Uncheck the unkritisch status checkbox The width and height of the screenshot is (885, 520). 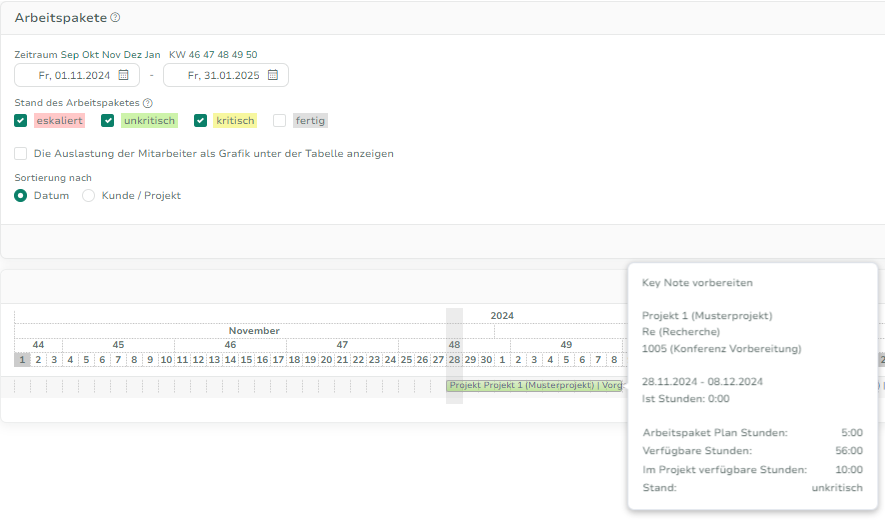(x=108, y=121)
